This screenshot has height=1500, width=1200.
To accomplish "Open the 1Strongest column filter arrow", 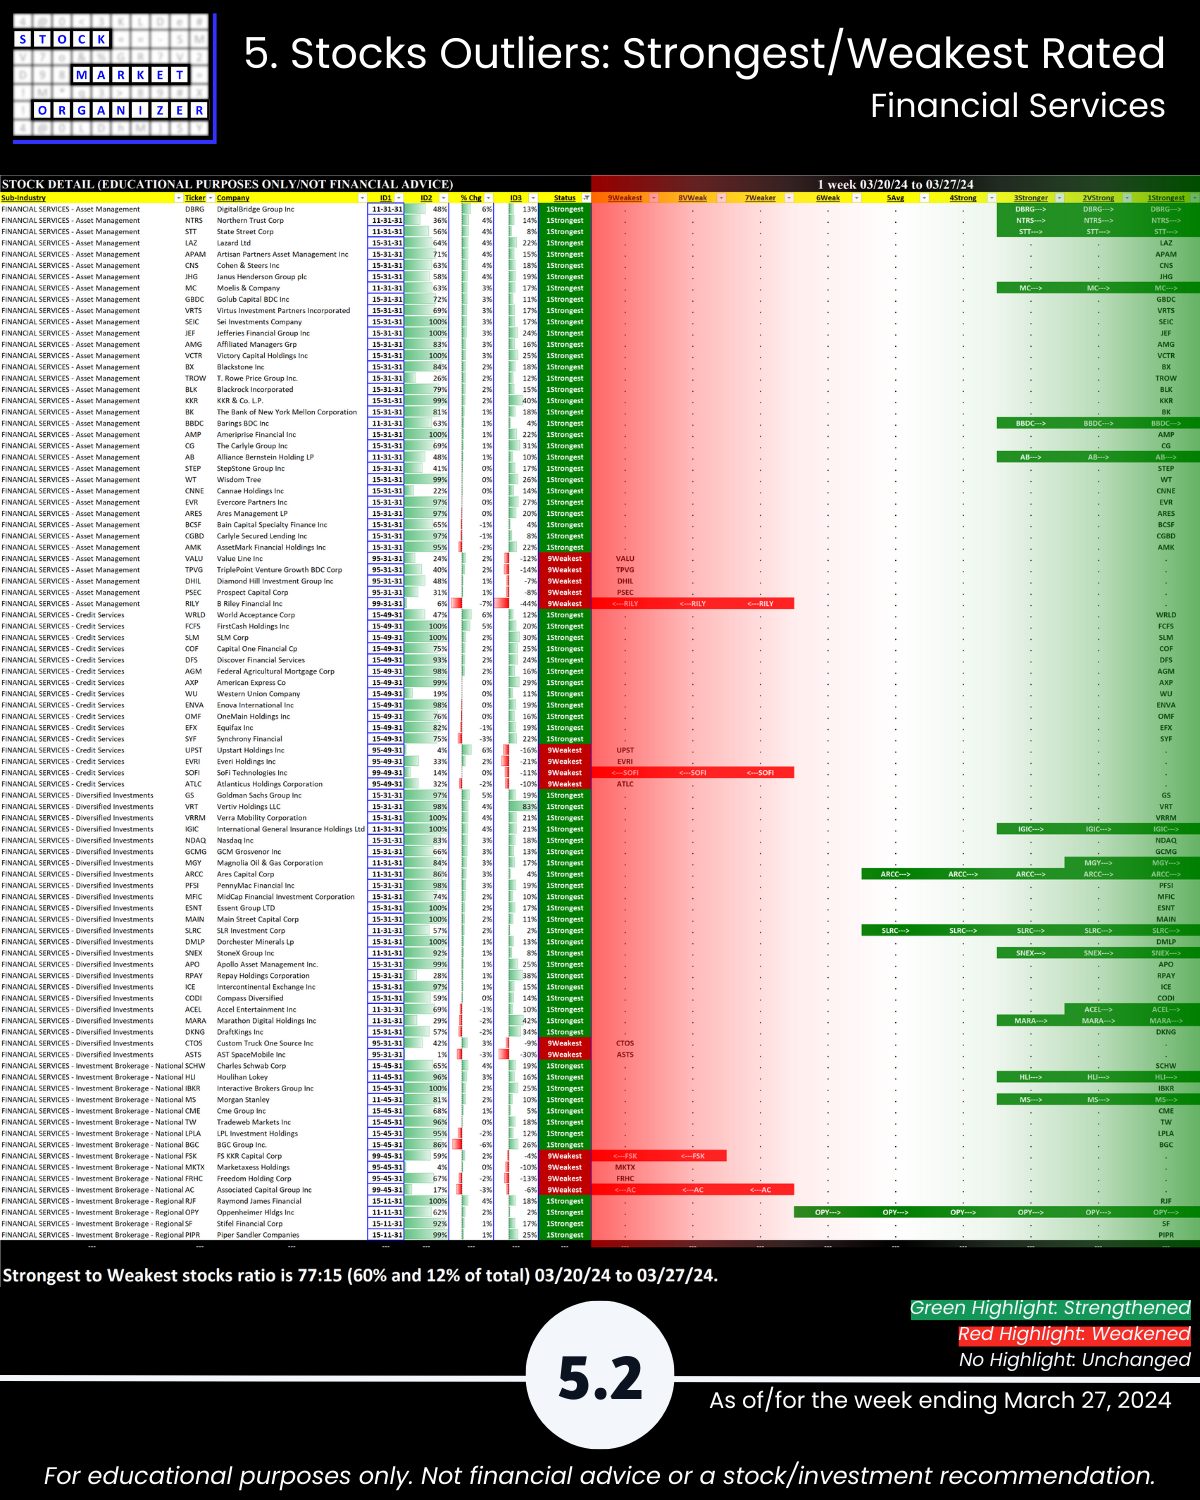I will (x=1195, y=198).
